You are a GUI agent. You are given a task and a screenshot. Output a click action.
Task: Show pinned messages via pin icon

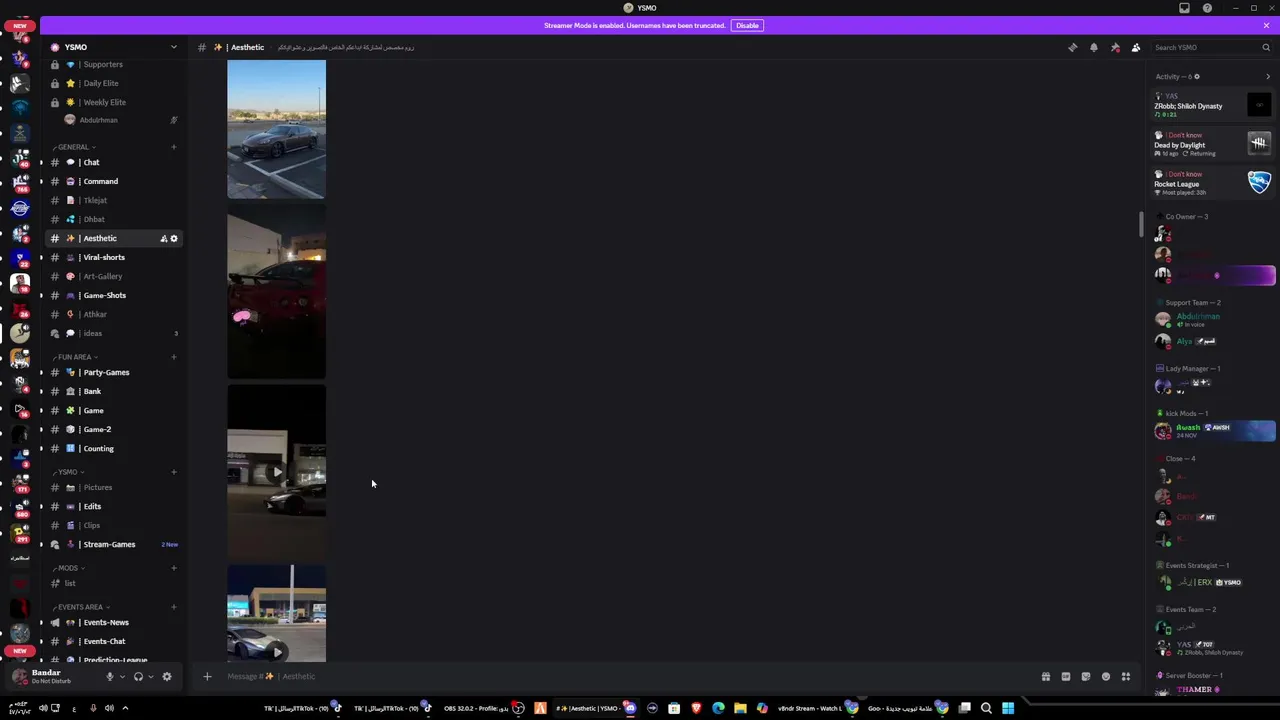(x=1115, y=47)
